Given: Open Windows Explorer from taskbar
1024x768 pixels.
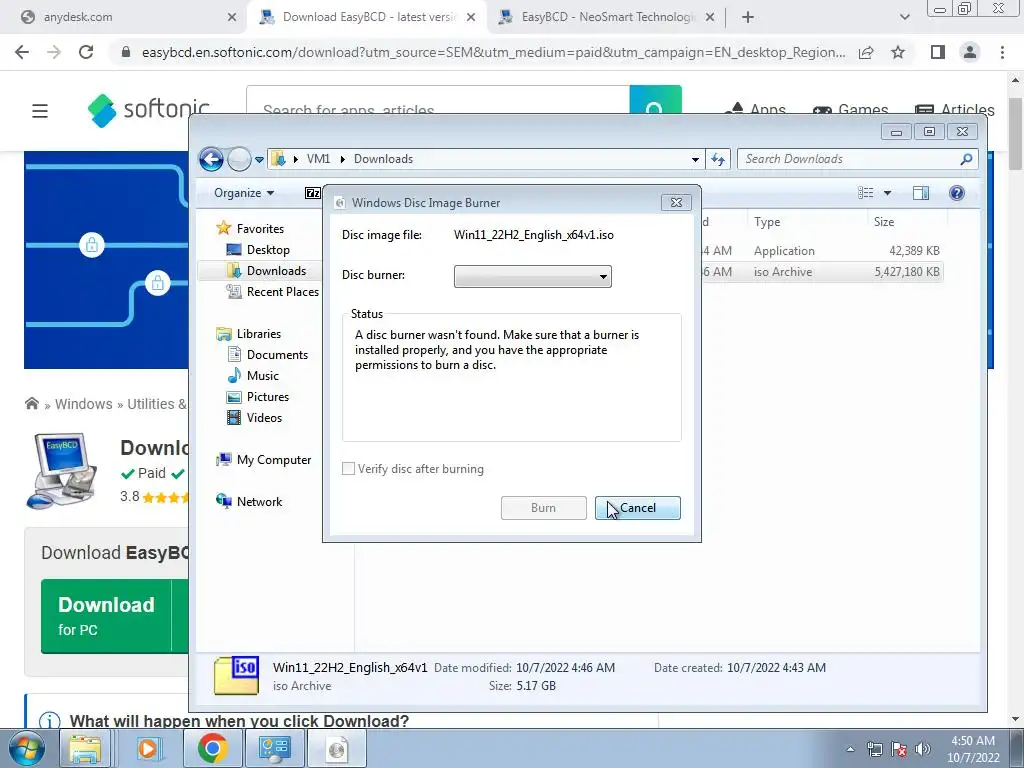Looking at the screenshot, I should coord(86,748).
